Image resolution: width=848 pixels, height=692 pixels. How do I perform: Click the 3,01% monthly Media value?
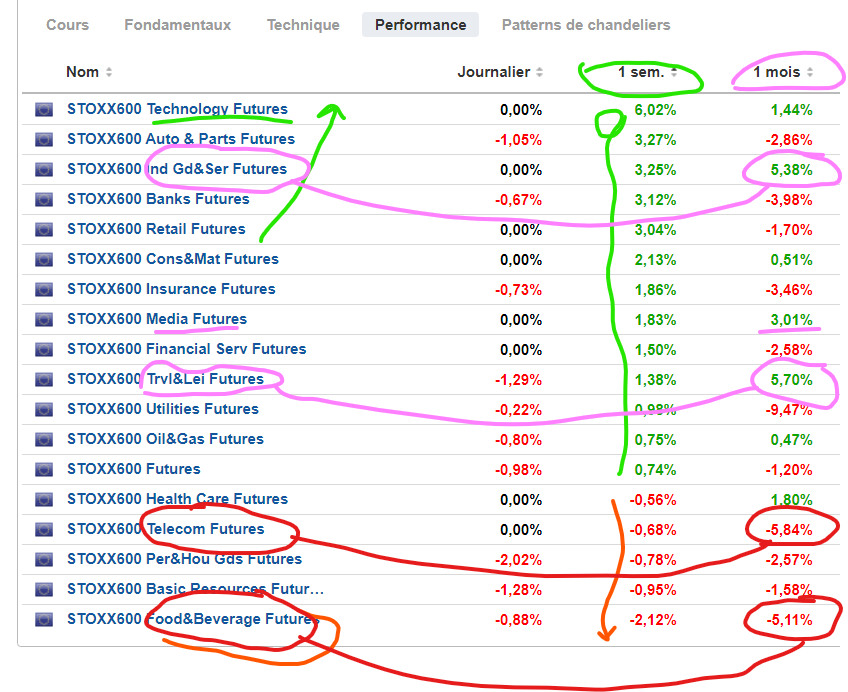point(792,320)
